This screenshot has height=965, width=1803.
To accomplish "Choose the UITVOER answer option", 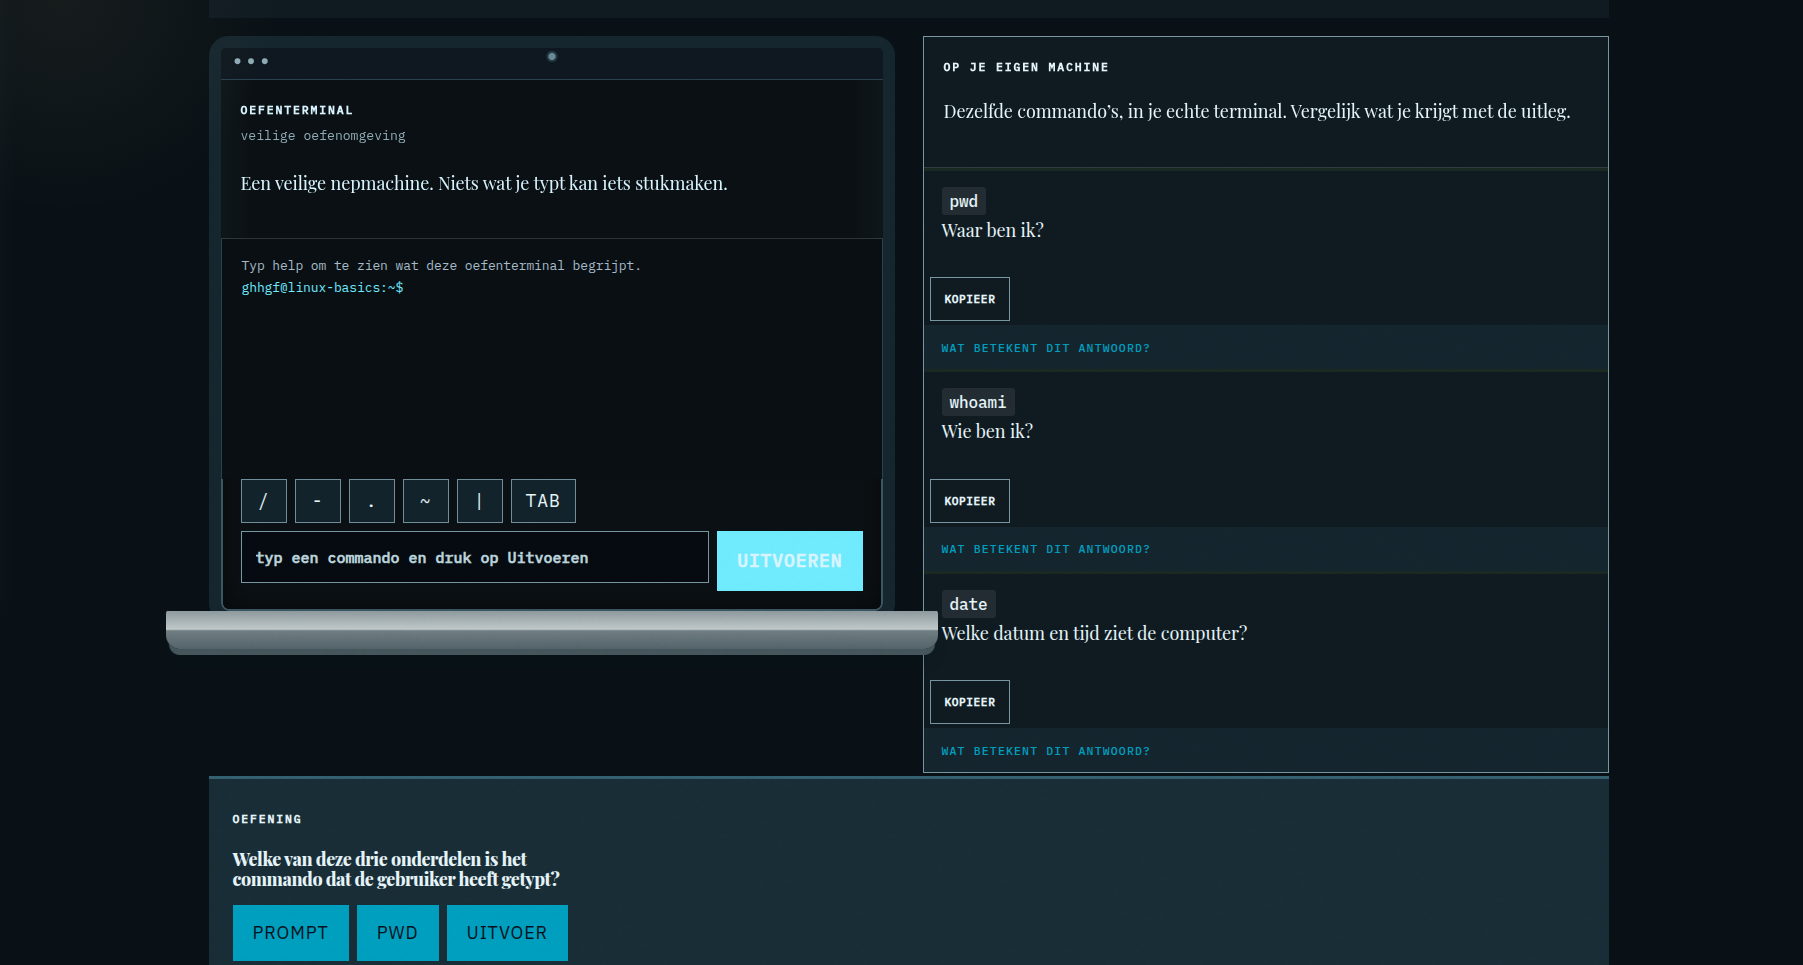I will pyautogui.click(x=507, y=933).
